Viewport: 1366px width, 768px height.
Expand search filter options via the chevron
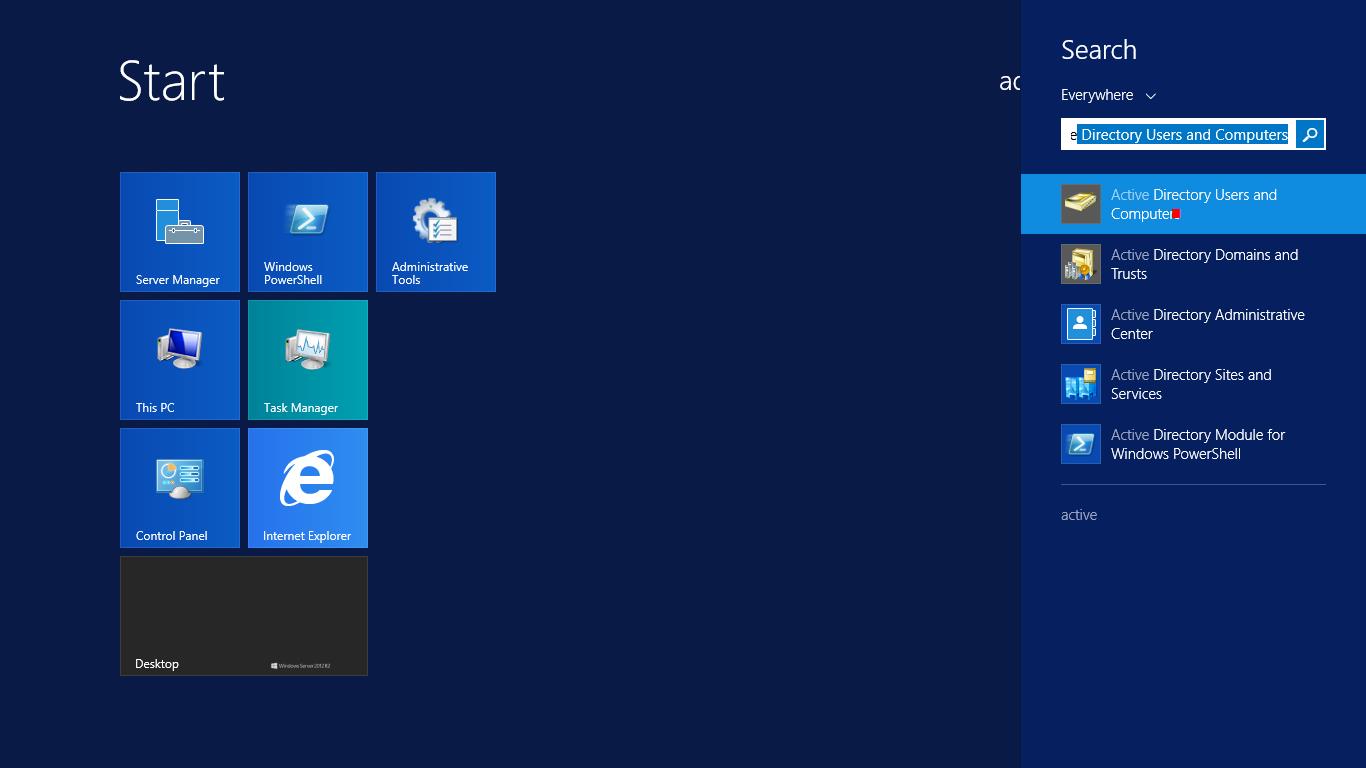click(1150, 96)
